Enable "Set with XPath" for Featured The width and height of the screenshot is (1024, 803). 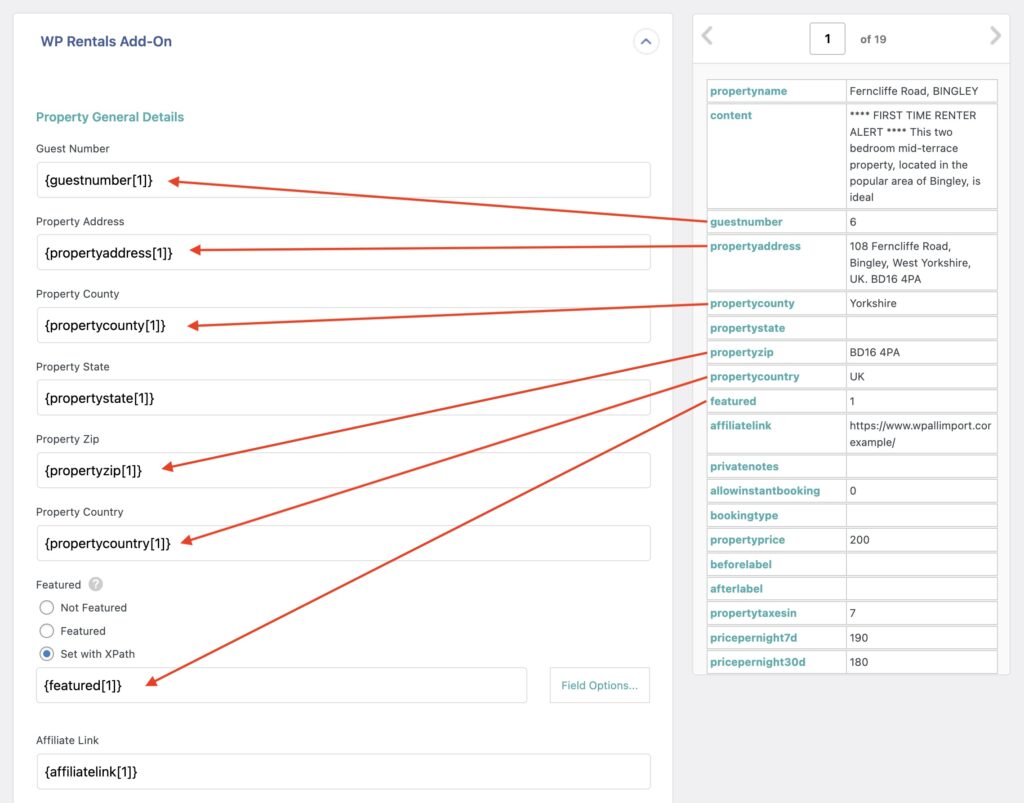click(46, 654)
